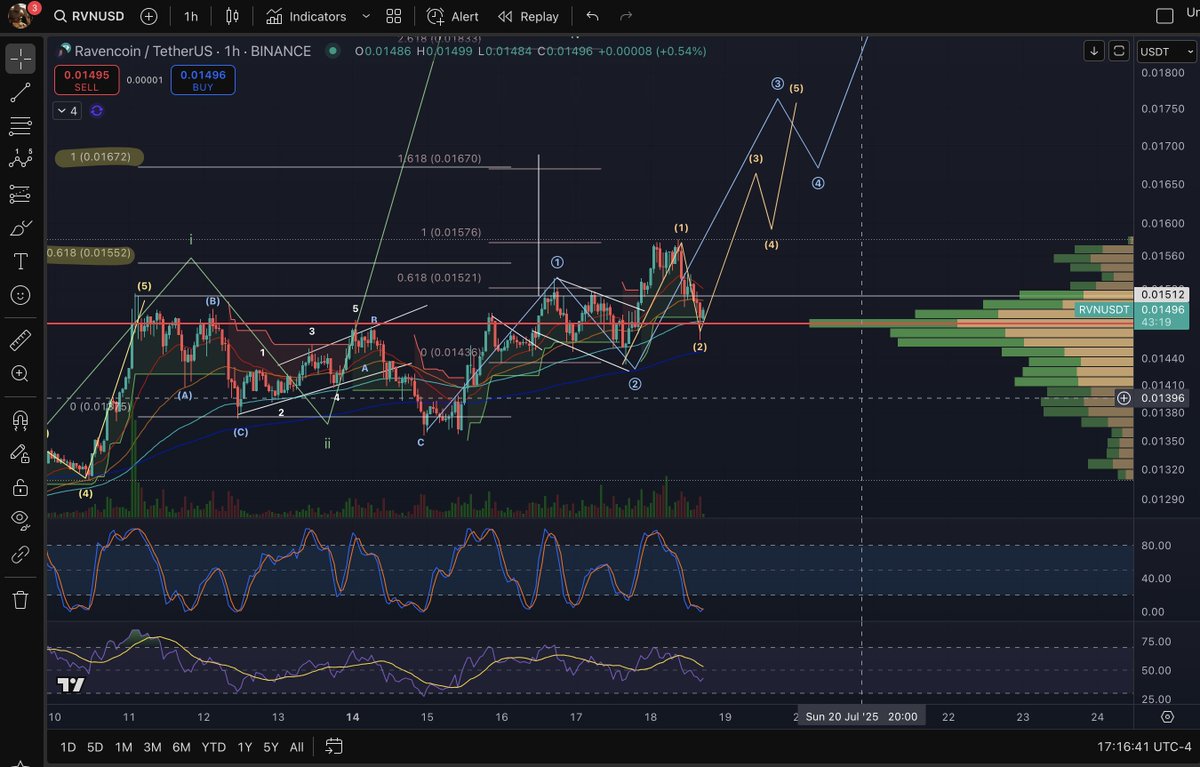Viewport: 1200px width, 767px height.
Task: Open the Fibonacci retracement tools
Action: point(20,126)
